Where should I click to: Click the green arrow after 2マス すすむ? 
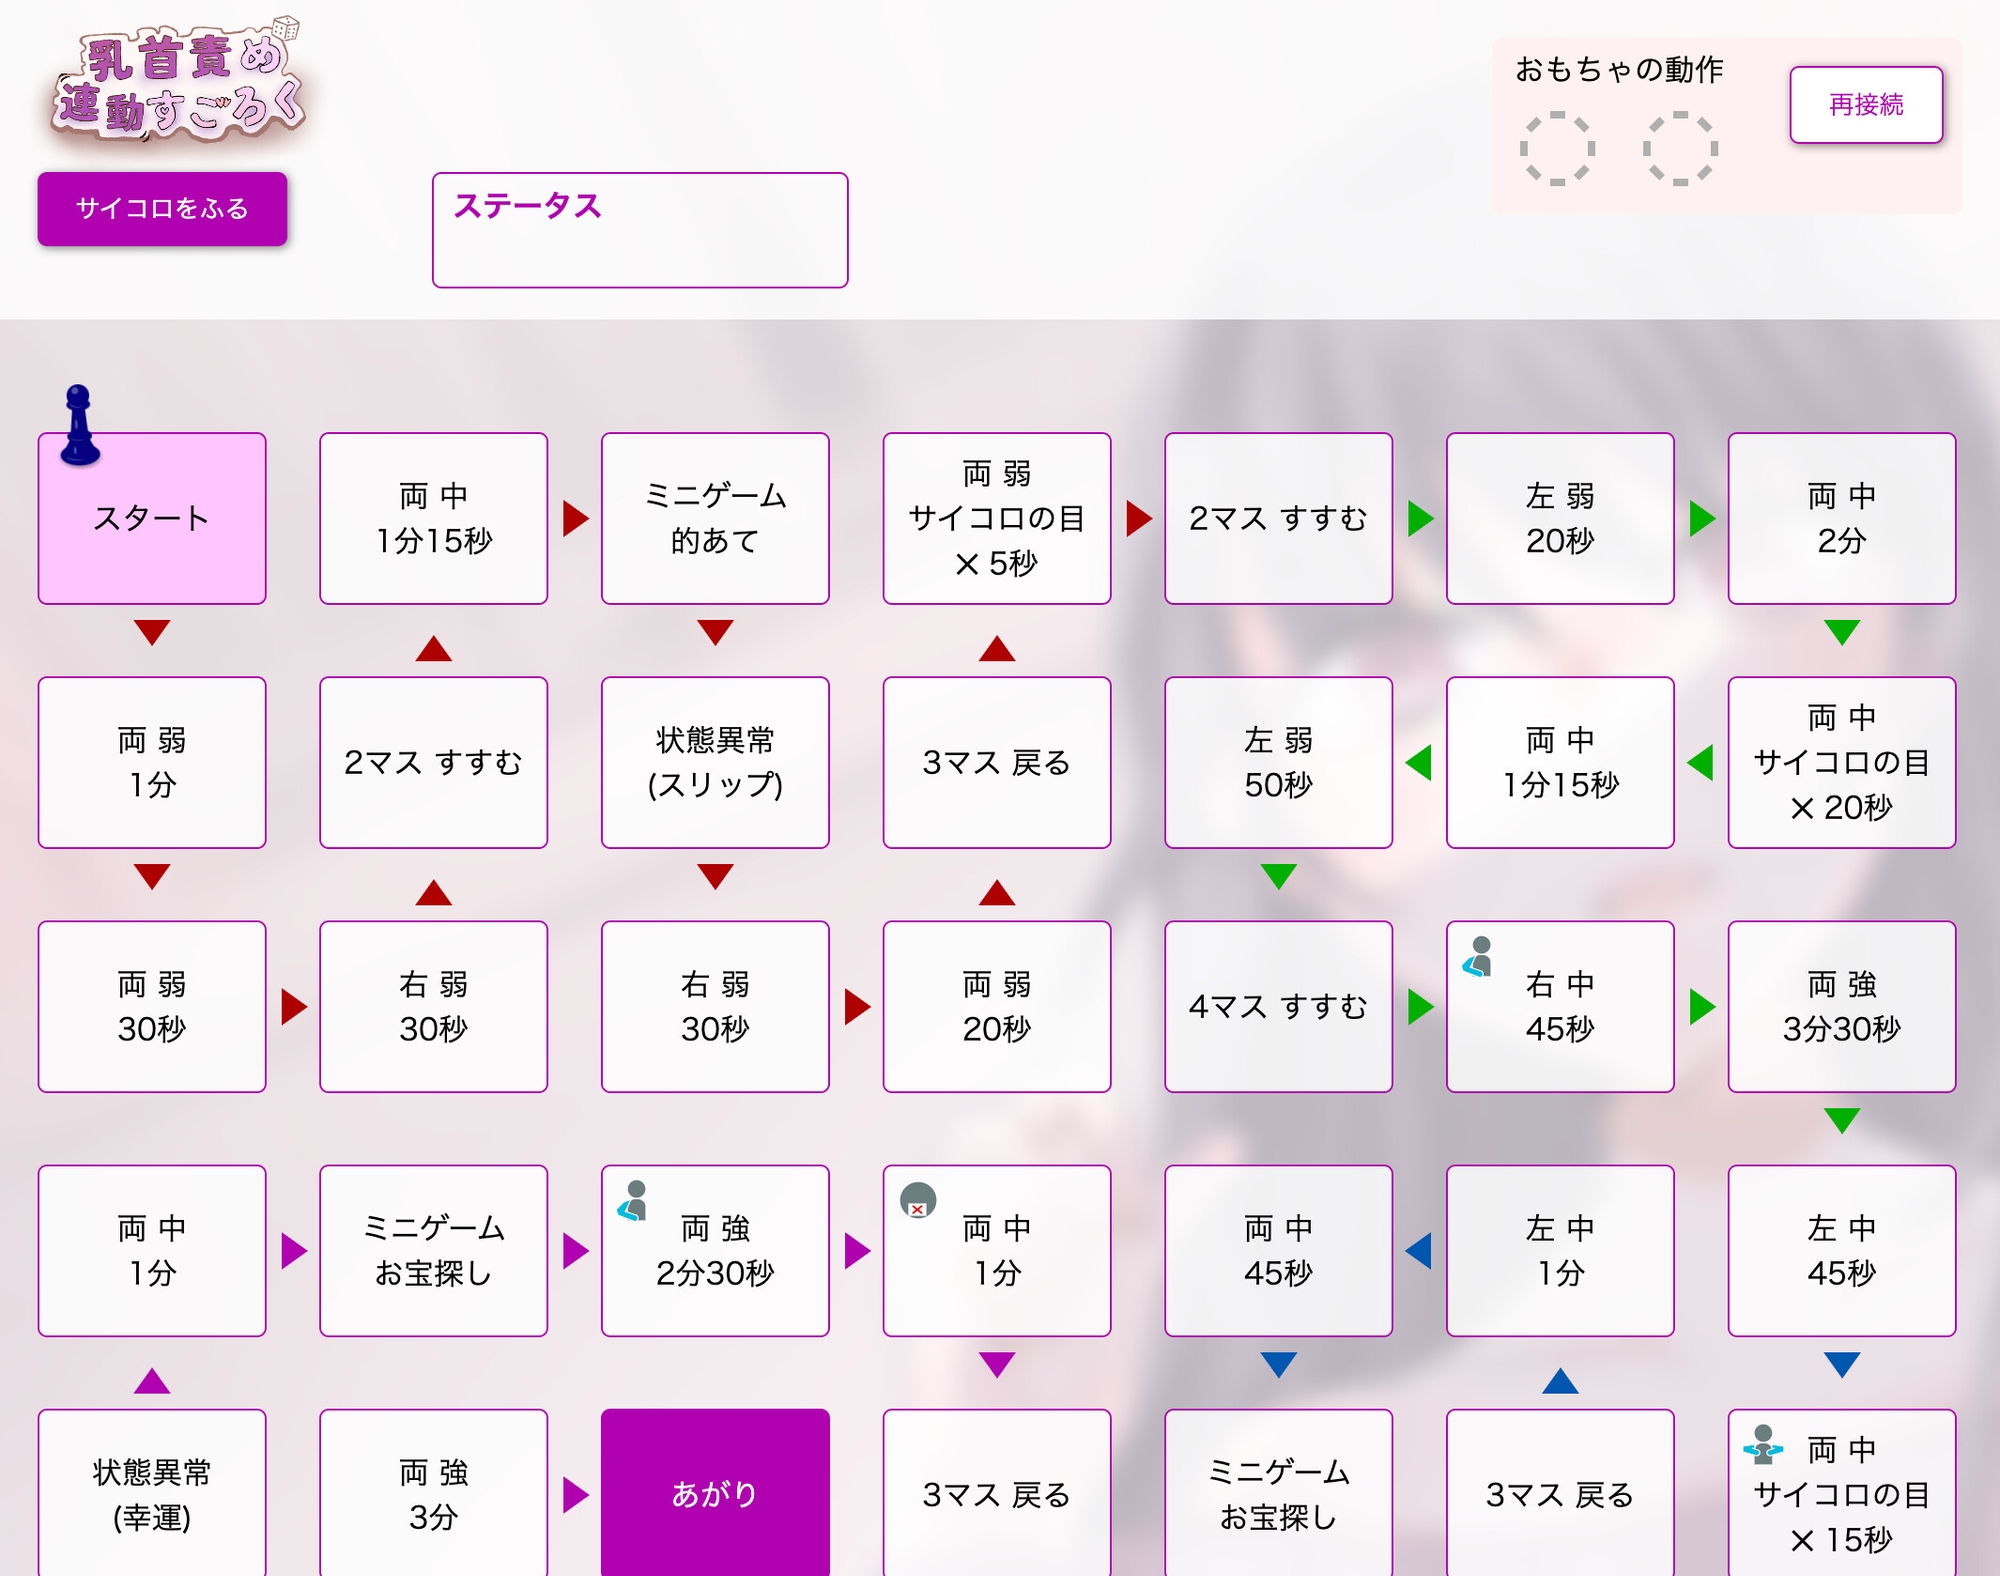1420,516
